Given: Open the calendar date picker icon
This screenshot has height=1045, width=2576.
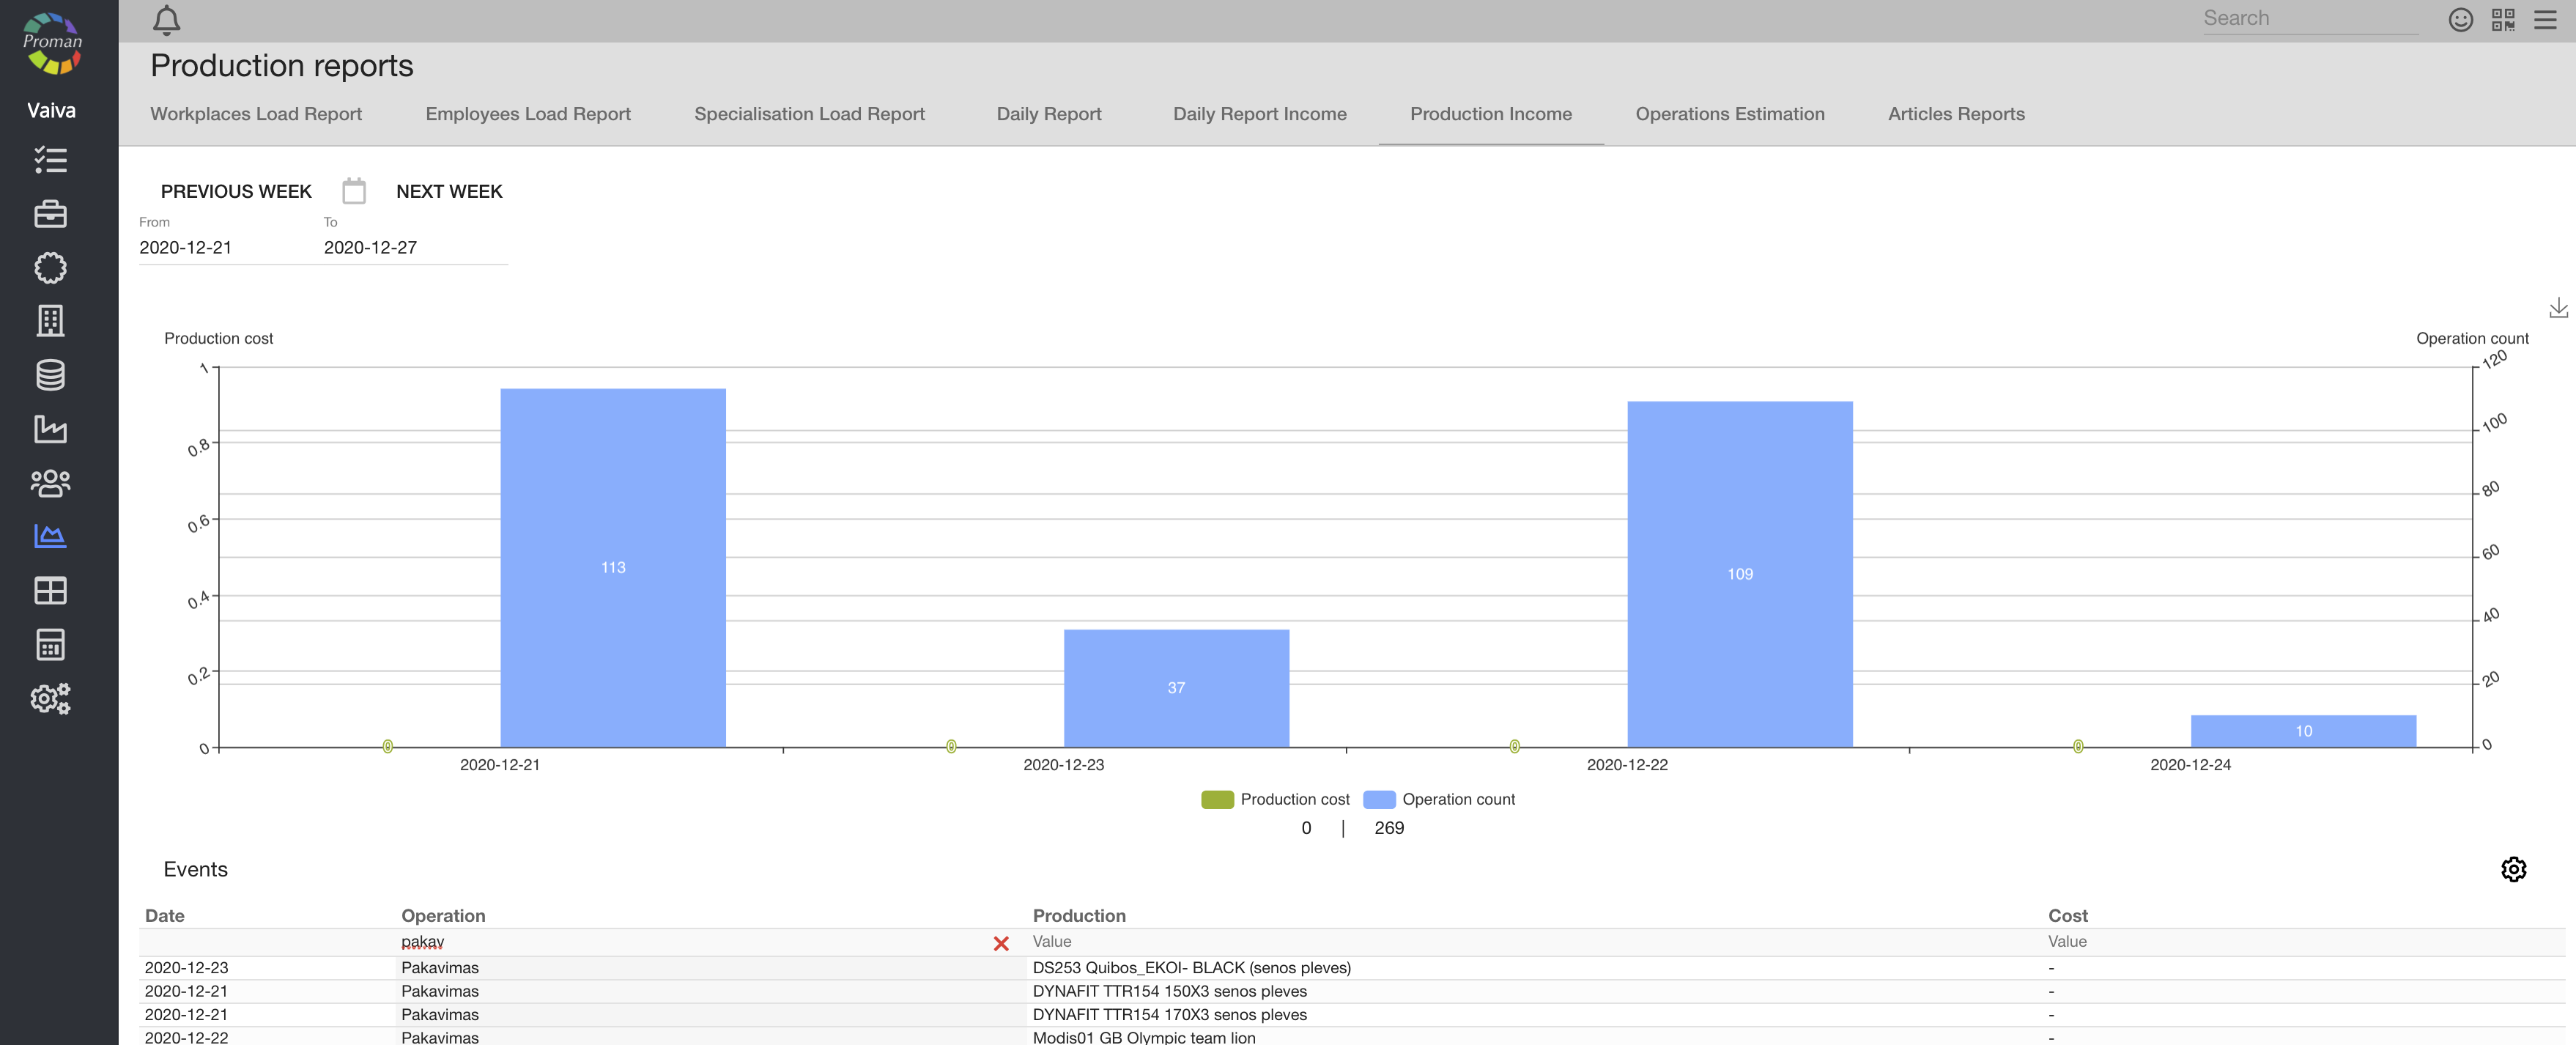Looking at the screenshot, I should coord(354,191).
